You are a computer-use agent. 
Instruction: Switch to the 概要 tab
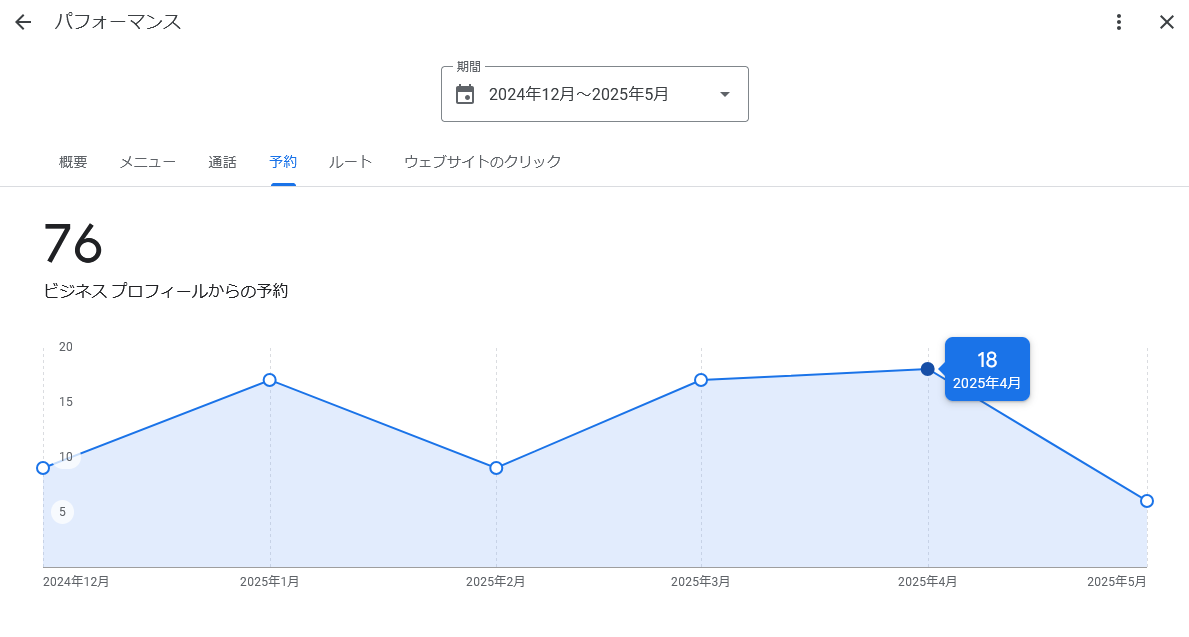pyautogui.click(x=73, y=162)
